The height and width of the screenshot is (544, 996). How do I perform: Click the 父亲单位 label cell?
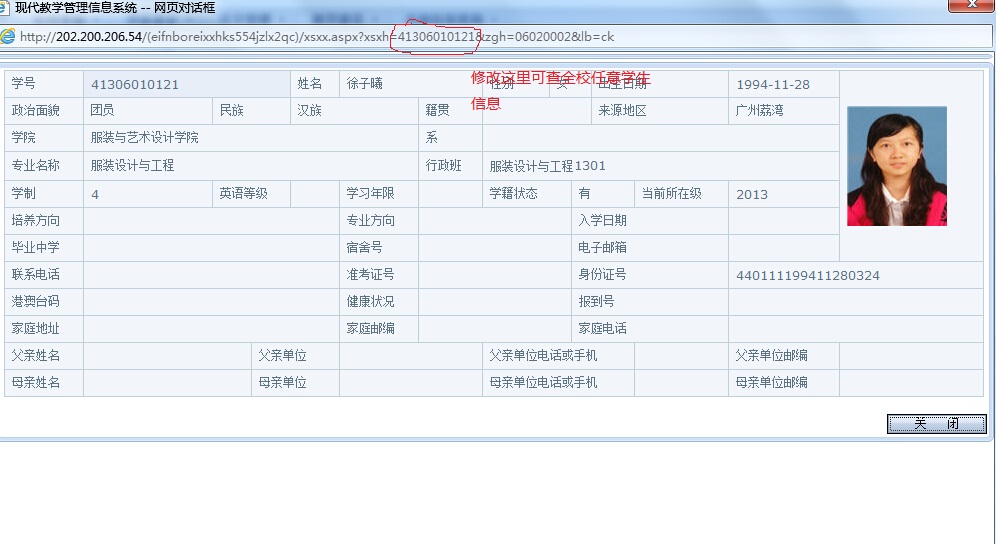(x=295, y=356)
